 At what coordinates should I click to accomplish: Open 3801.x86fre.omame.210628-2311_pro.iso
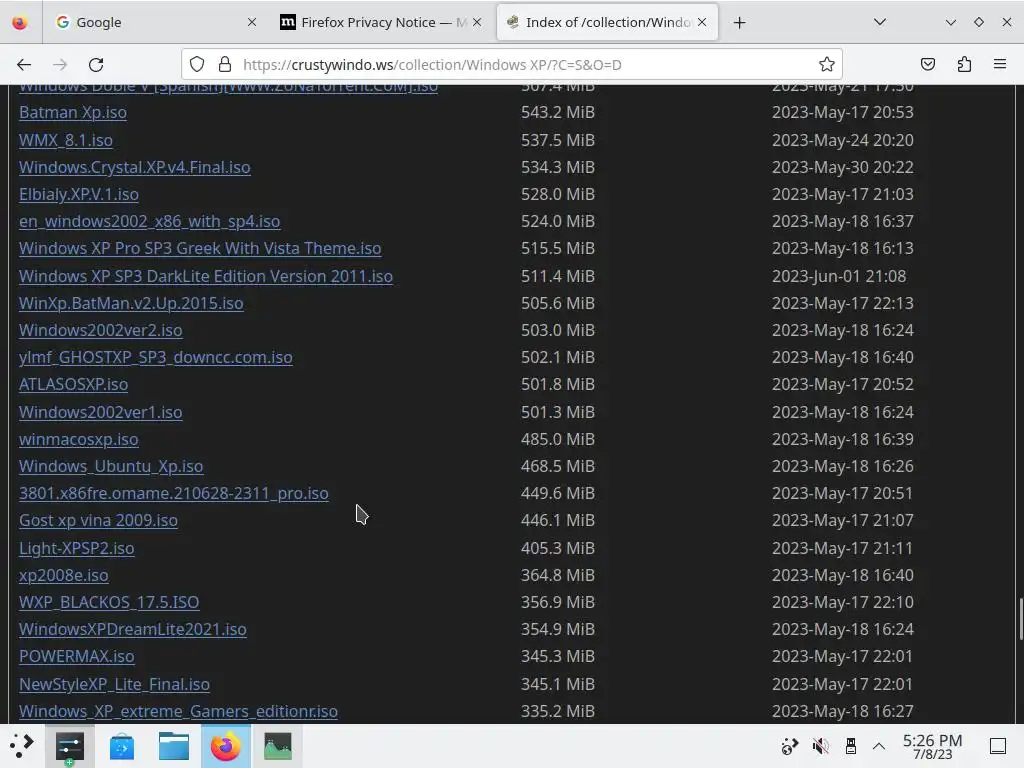point(174,494)
